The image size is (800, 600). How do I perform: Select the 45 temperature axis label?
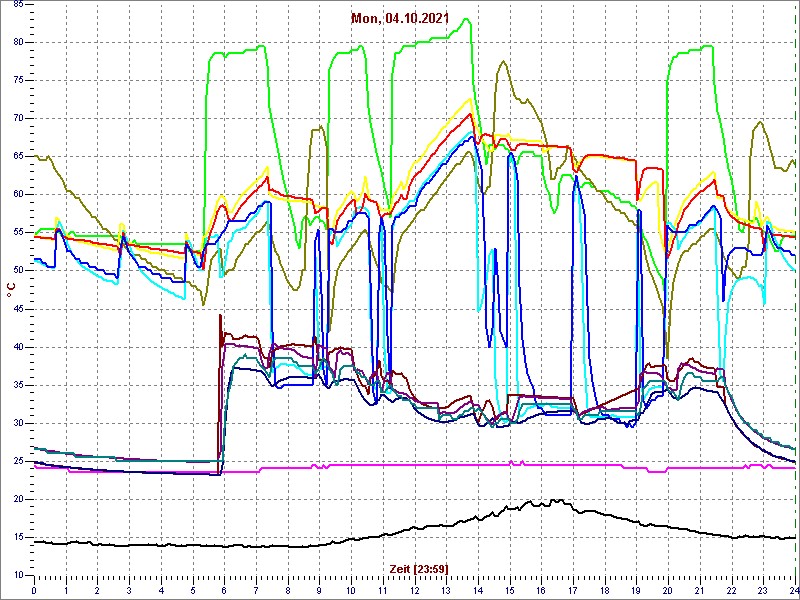(x=17, y=309)
